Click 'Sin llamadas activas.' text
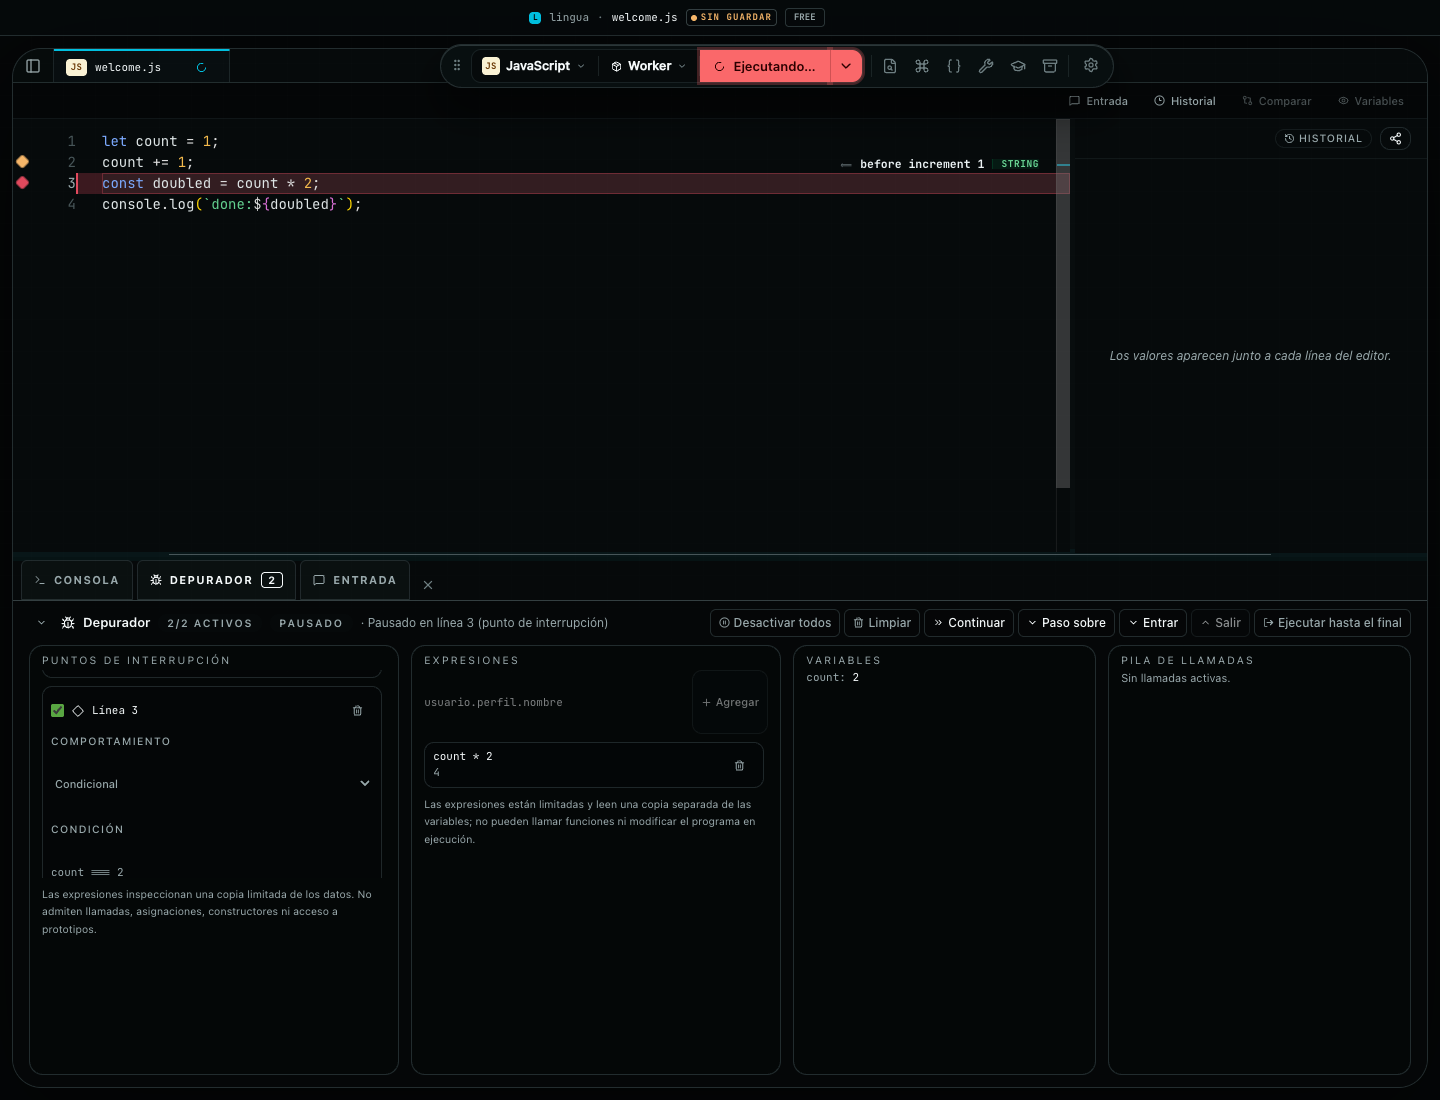Screen dimensions: 1440x1100 coord(1175,678)
